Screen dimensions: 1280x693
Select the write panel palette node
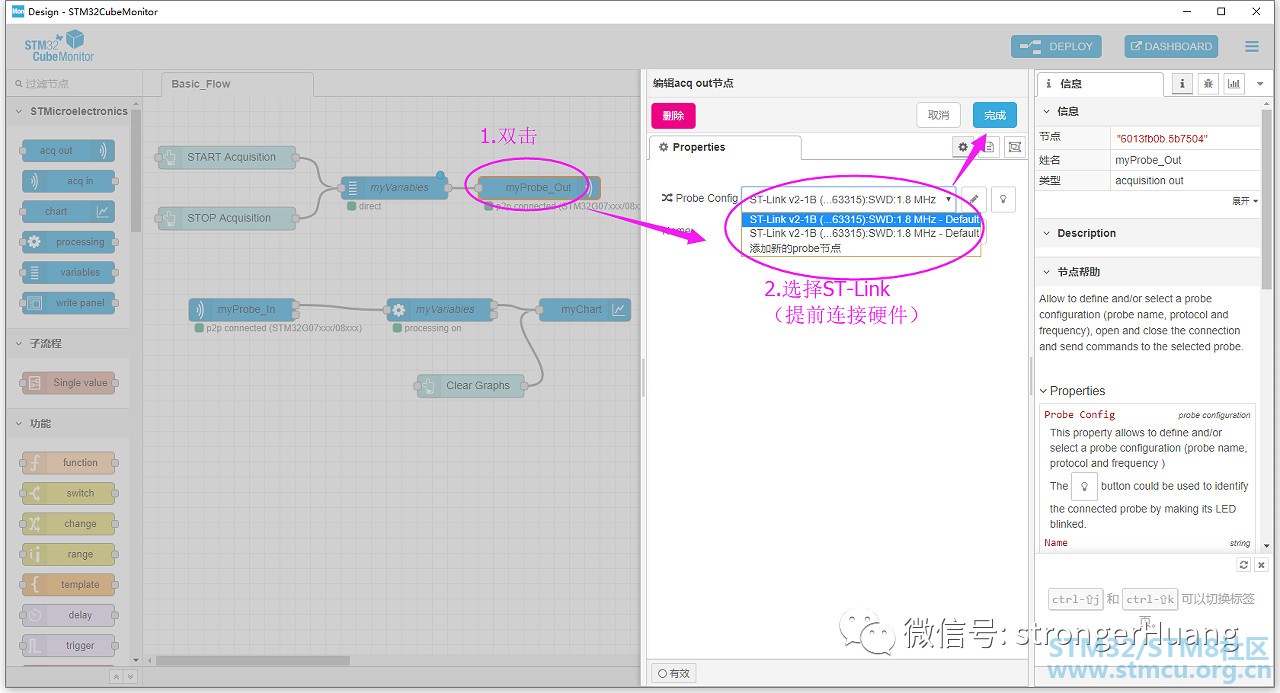pyautogui.click(x=68, y=302)
